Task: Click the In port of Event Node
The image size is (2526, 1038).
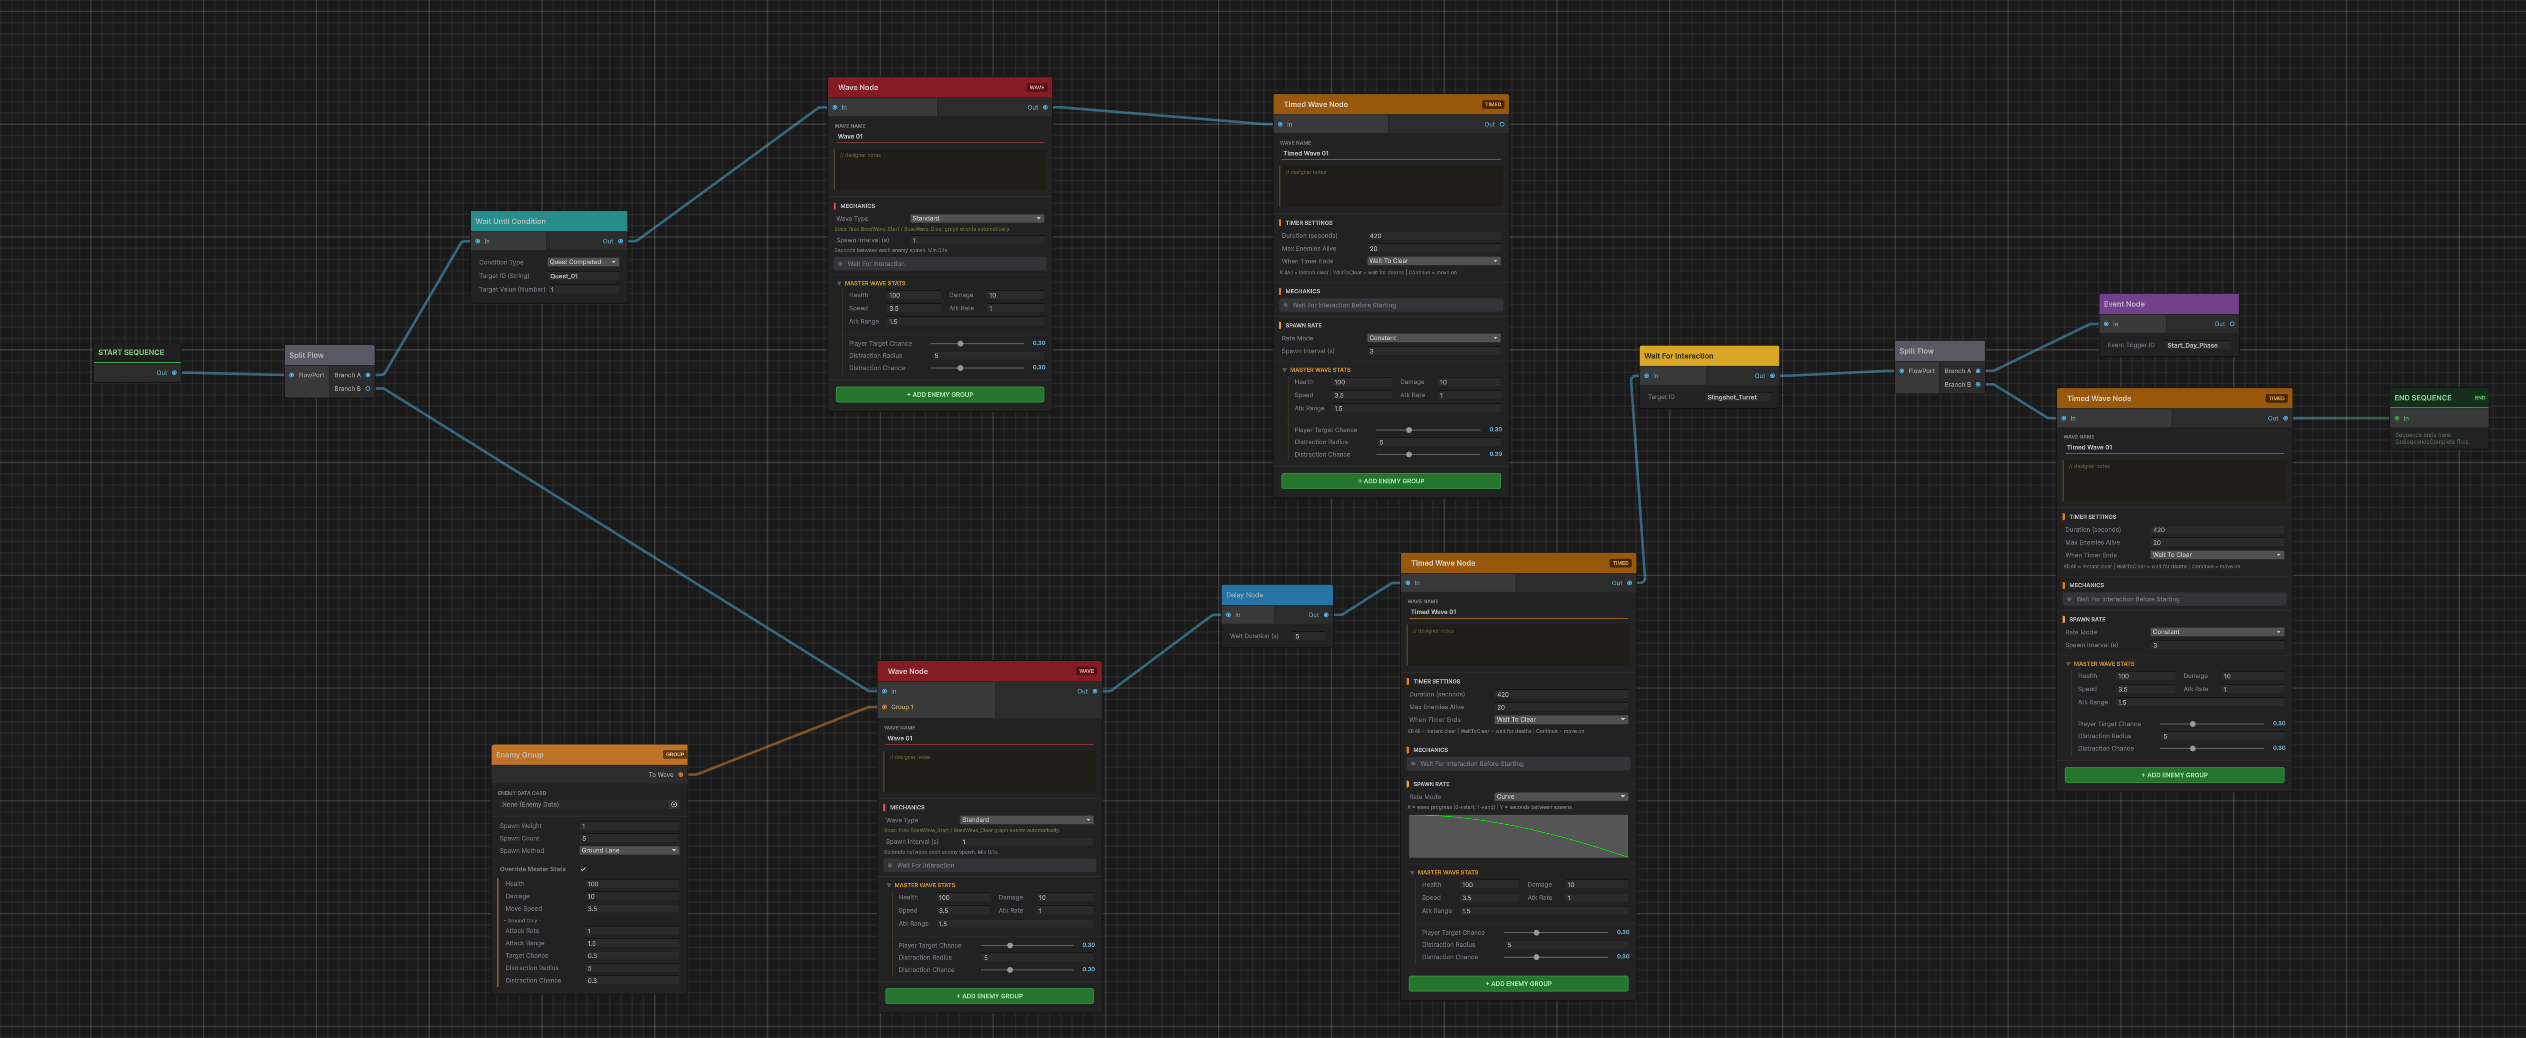Action: (2106, 324)
